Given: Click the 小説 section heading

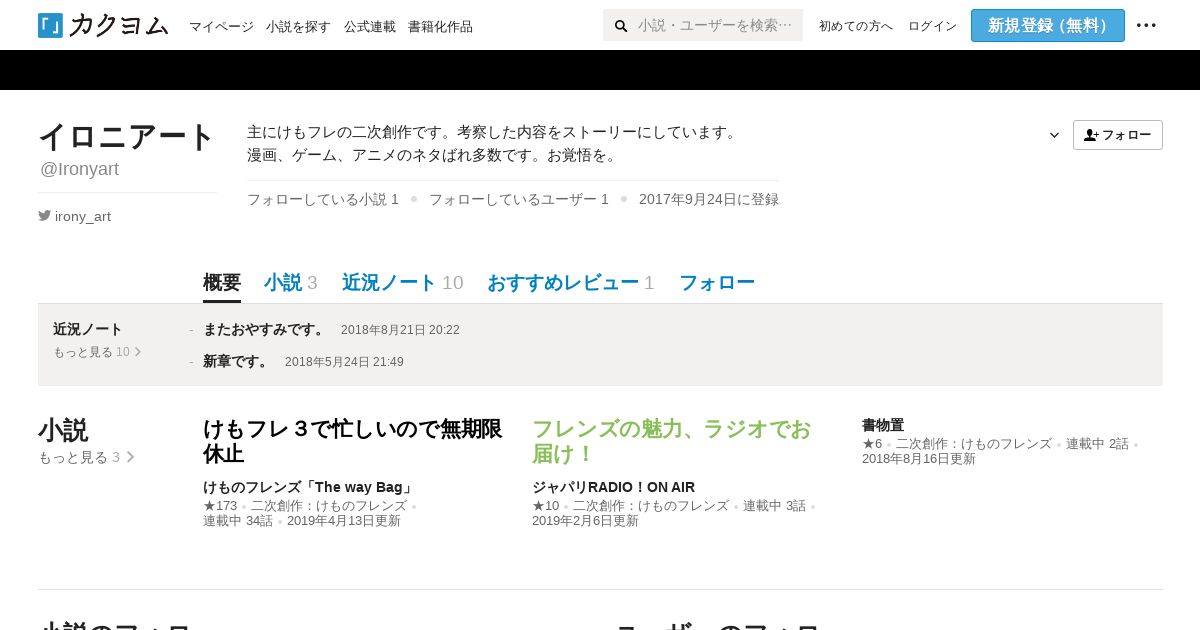Looking at the screenshot, I should coord(63,430).
